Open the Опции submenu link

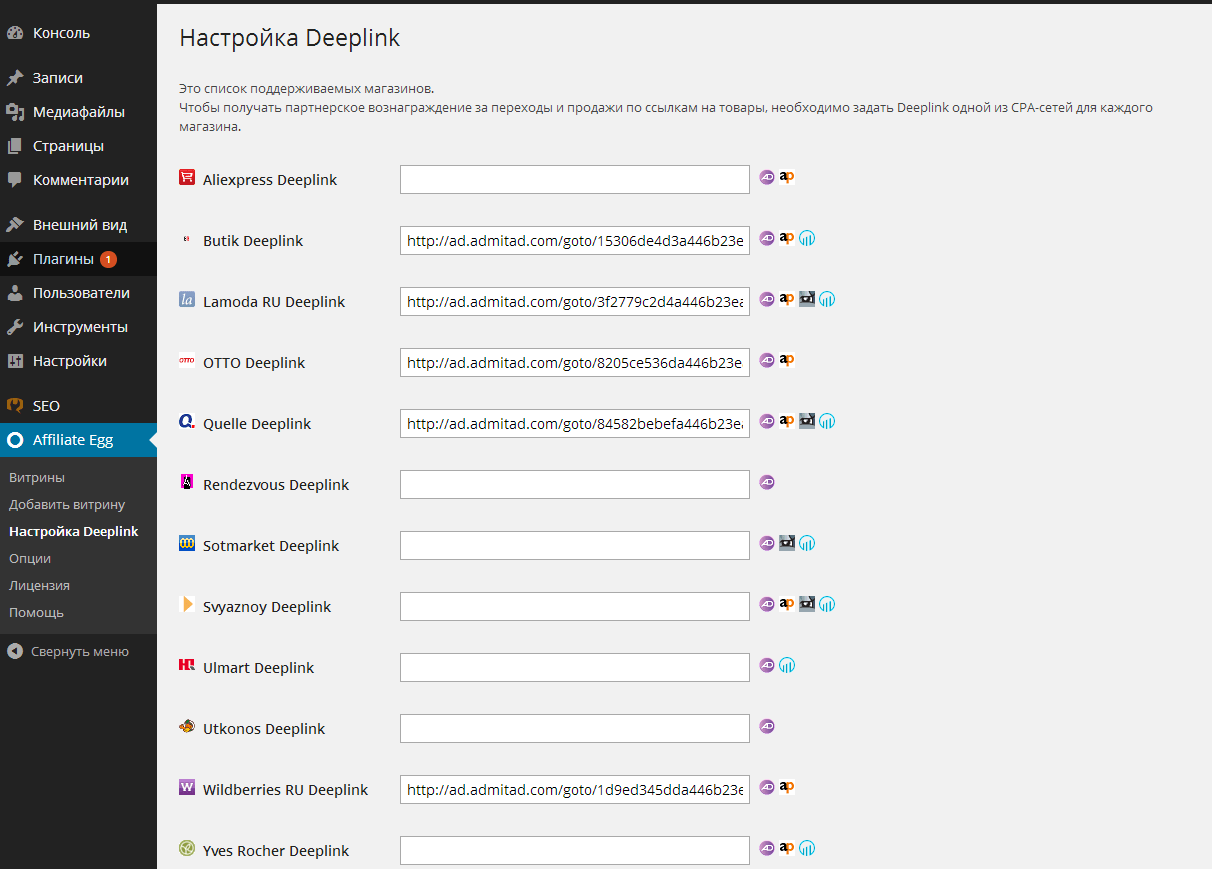(30, 559)
